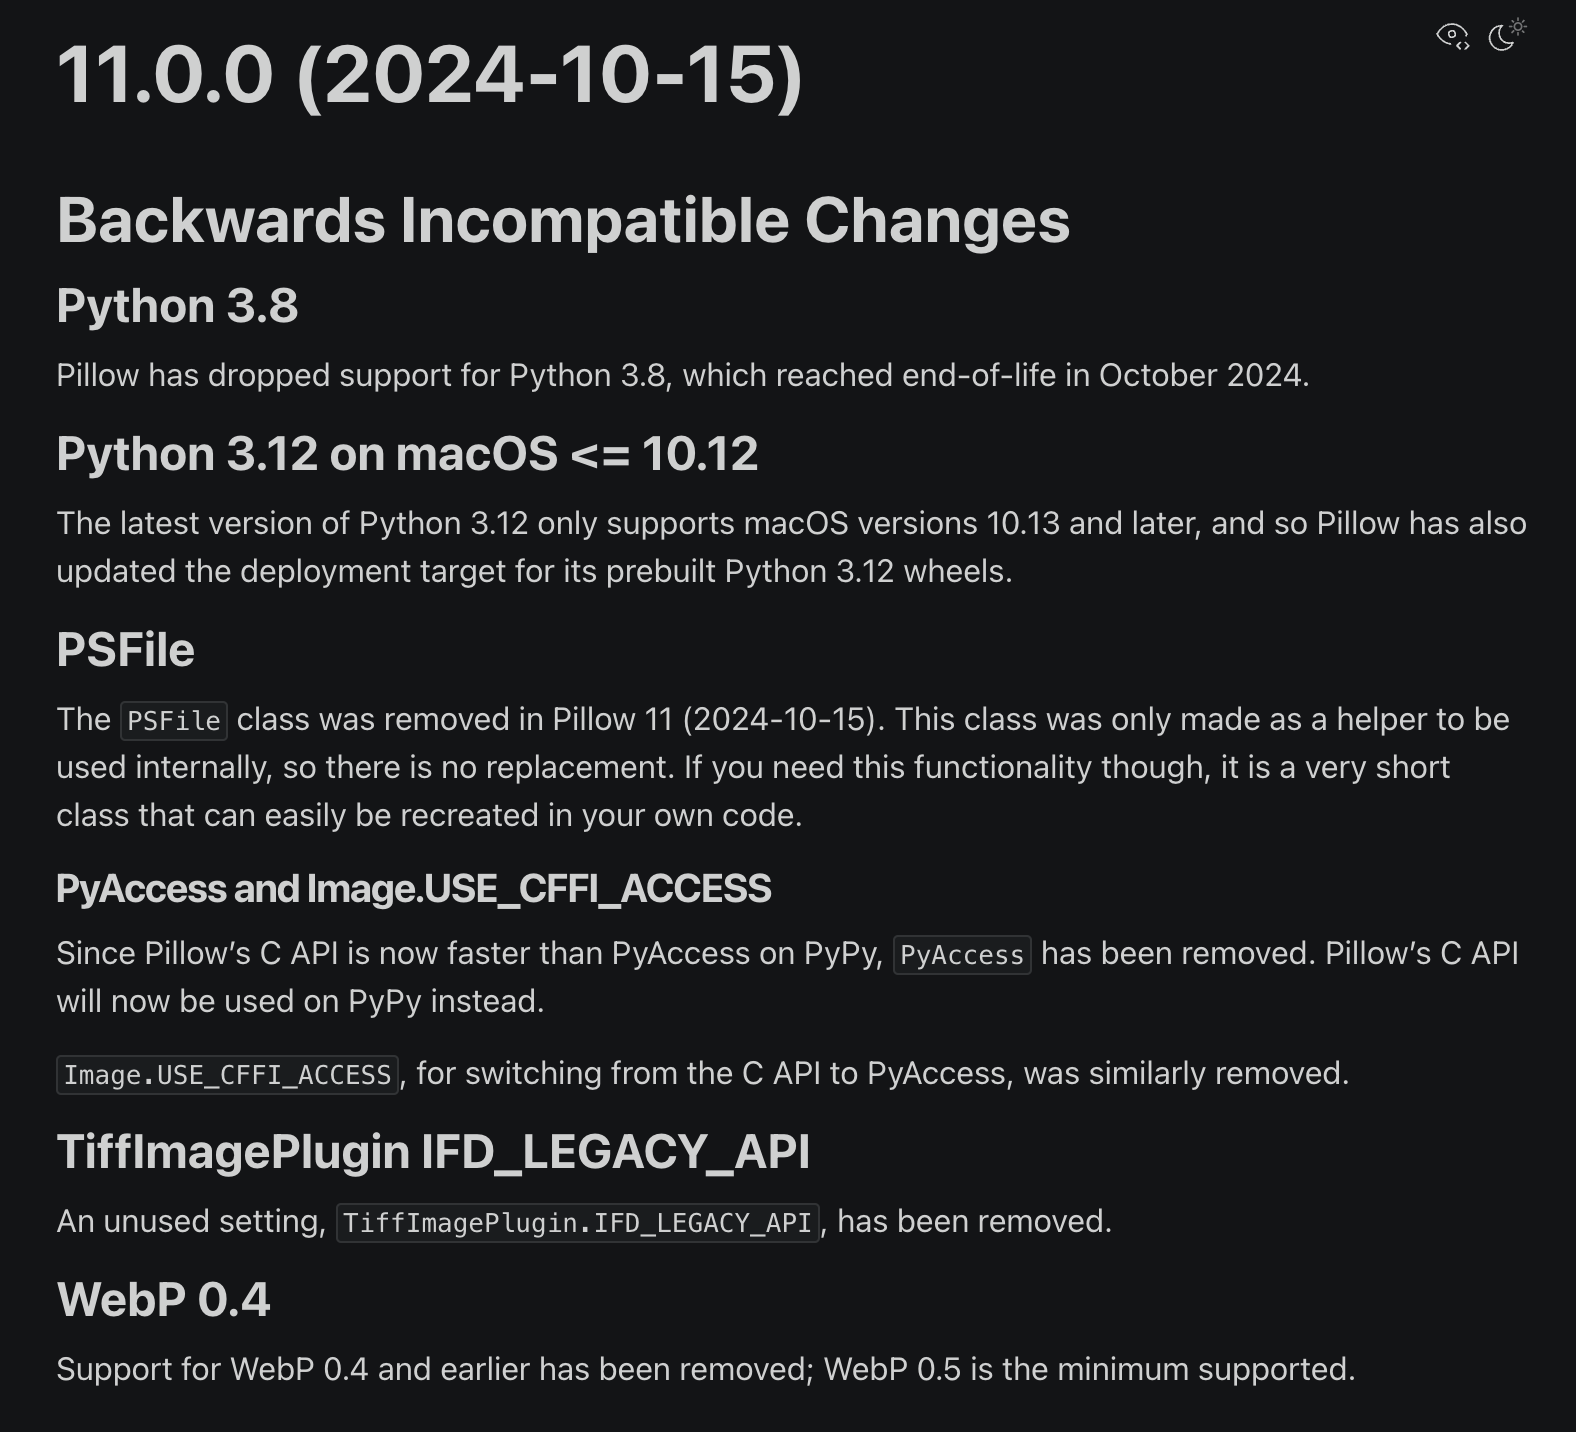Click the PyAccess inline code literal

[x=962, y=955]
